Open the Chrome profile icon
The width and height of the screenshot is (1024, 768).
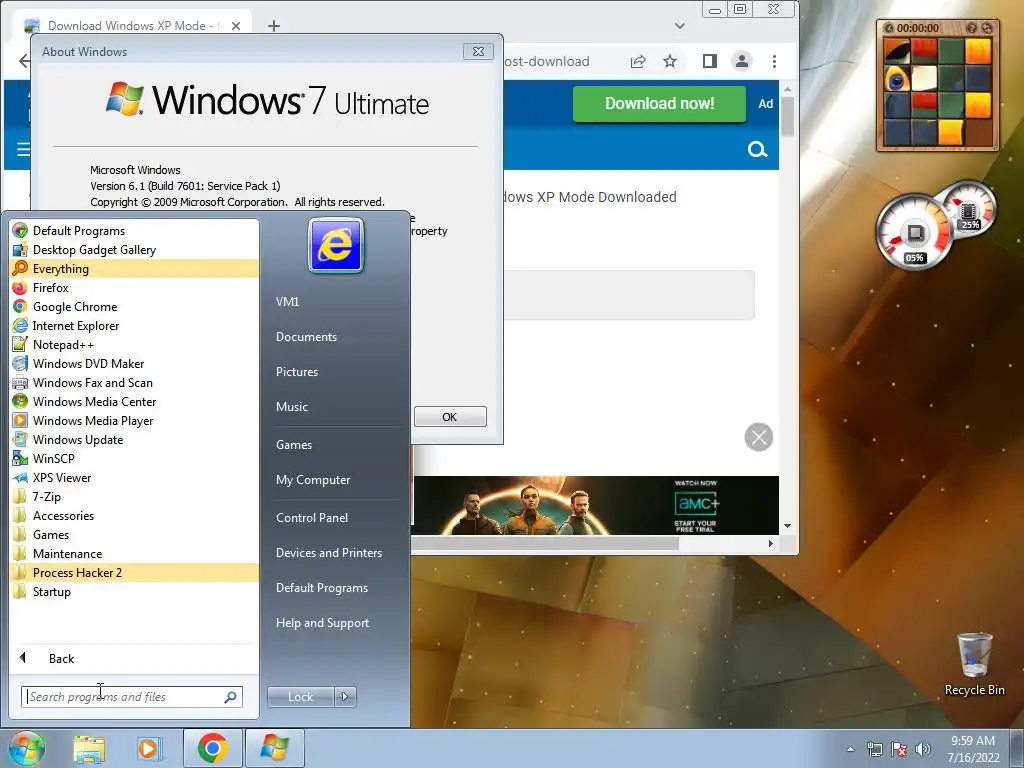pos(741,61)
